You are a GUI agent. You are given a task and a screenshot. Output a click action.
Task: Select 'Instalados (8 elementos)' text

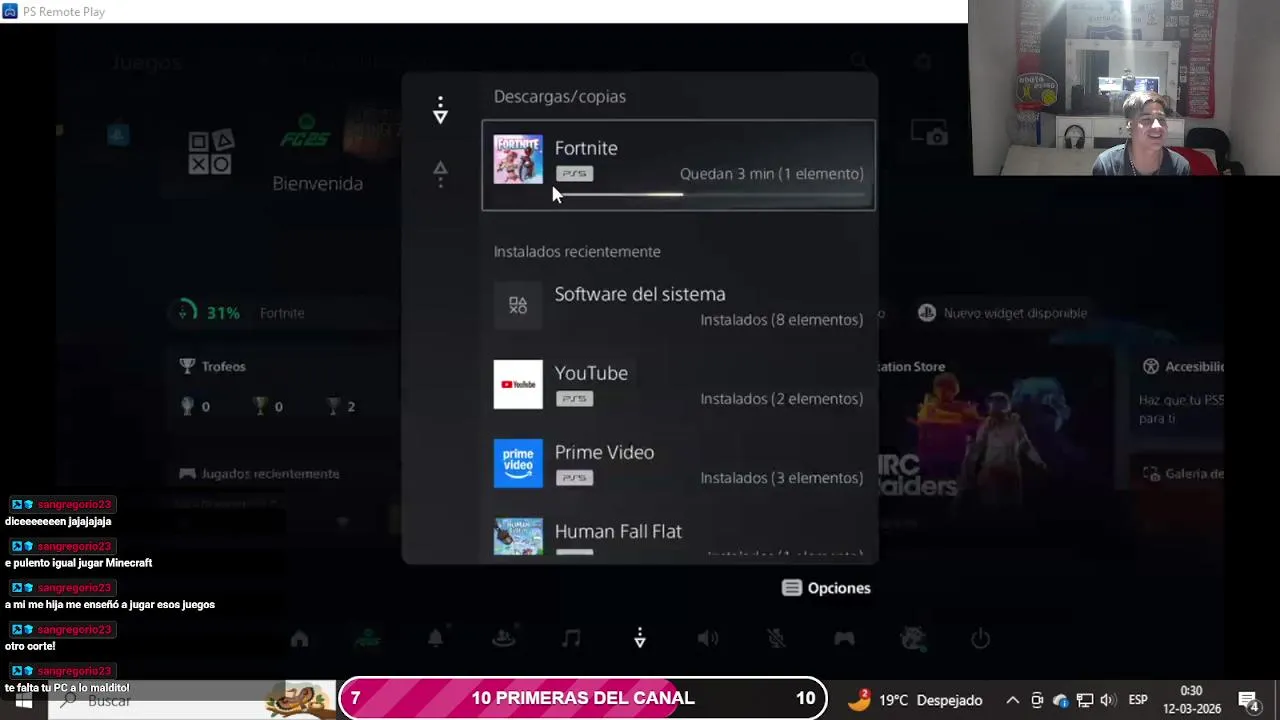click(781, 320)
